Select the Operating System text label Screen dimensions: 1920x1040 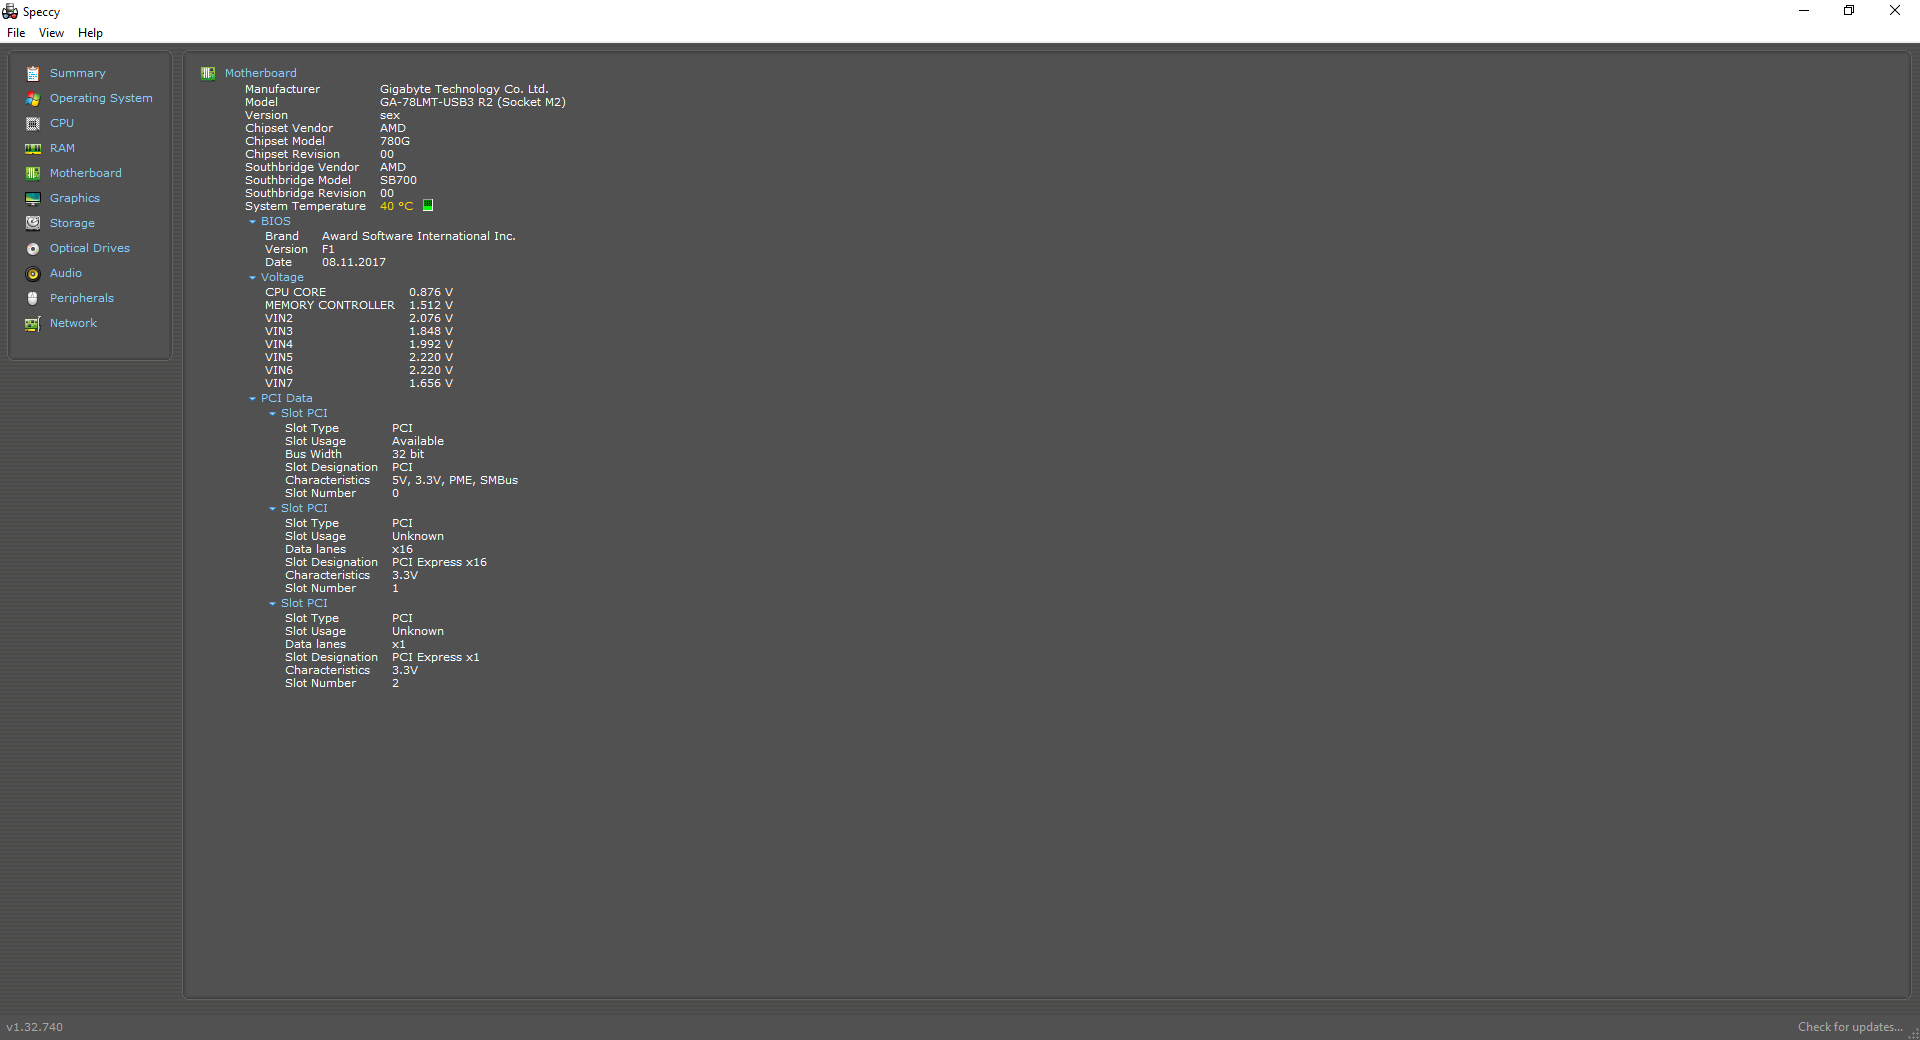(x=101, y=98)
